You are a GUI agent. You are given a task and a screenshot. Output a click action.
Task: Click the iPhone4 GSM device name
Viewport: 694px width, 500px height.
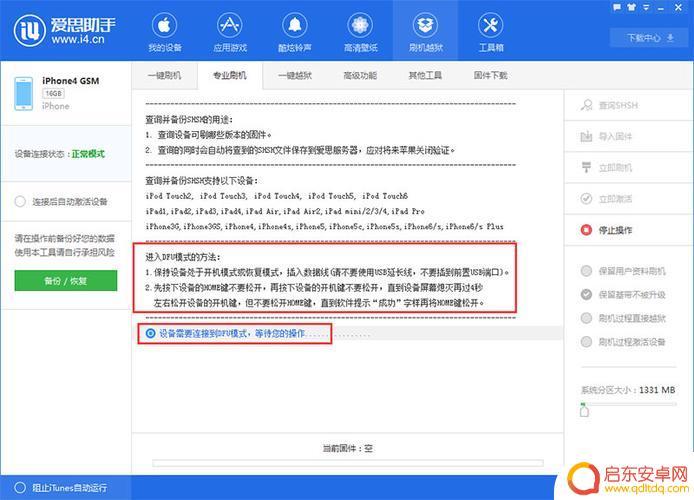click(71, 81)
